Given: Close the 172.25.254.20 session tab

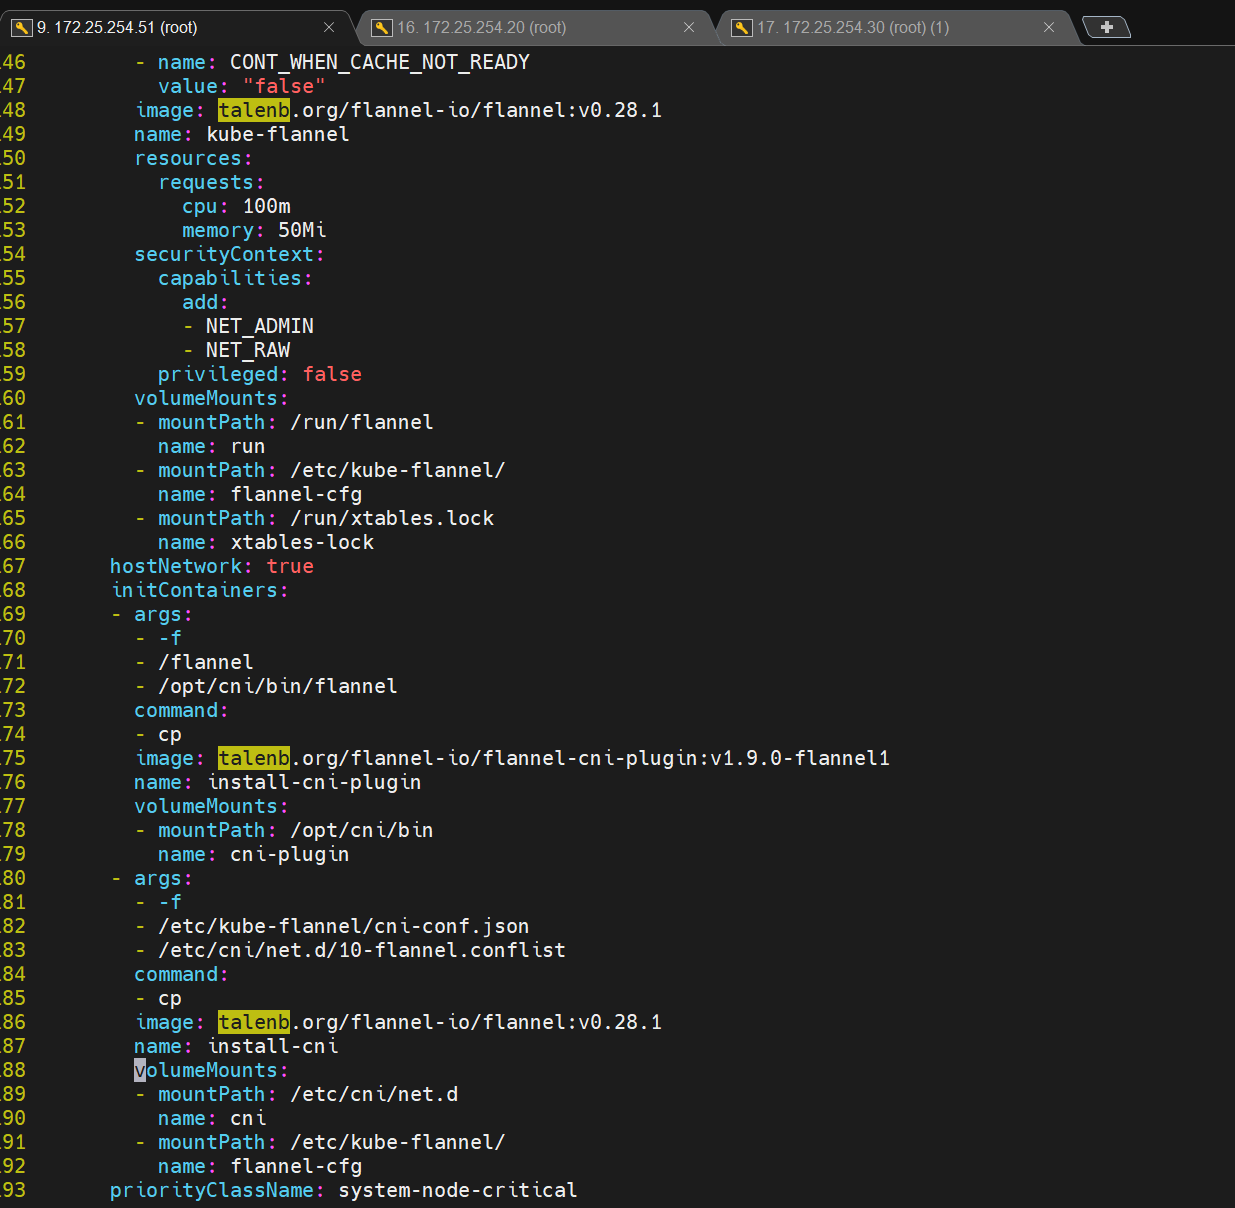Looking at the screenshot, I should [x=689, y=27].
